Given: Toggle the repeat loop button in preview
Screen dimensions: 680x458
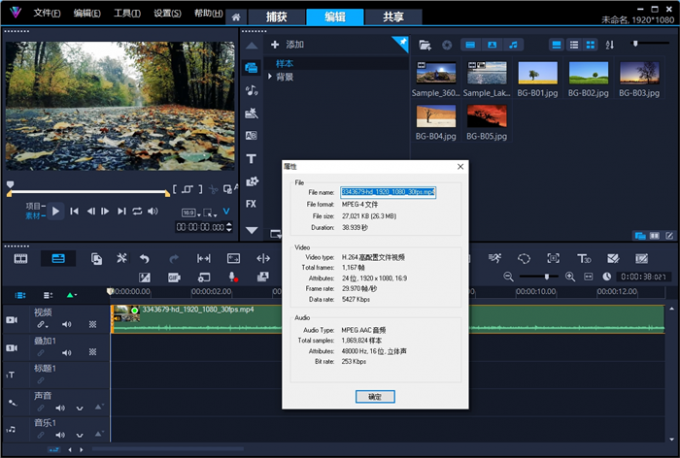Looking at the screenshot, I should tap(137, 211).
